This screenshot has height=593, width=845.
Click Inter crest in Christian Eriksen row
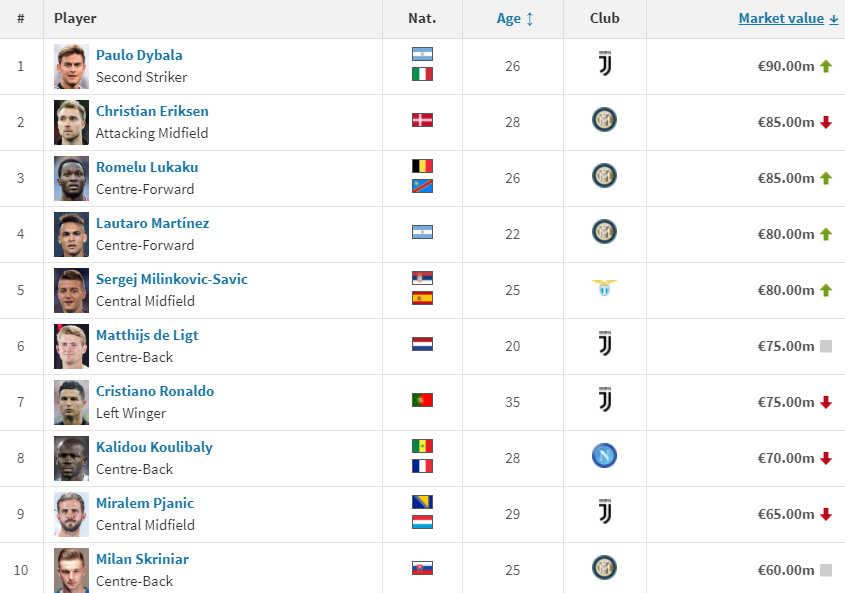pos(604,121)
